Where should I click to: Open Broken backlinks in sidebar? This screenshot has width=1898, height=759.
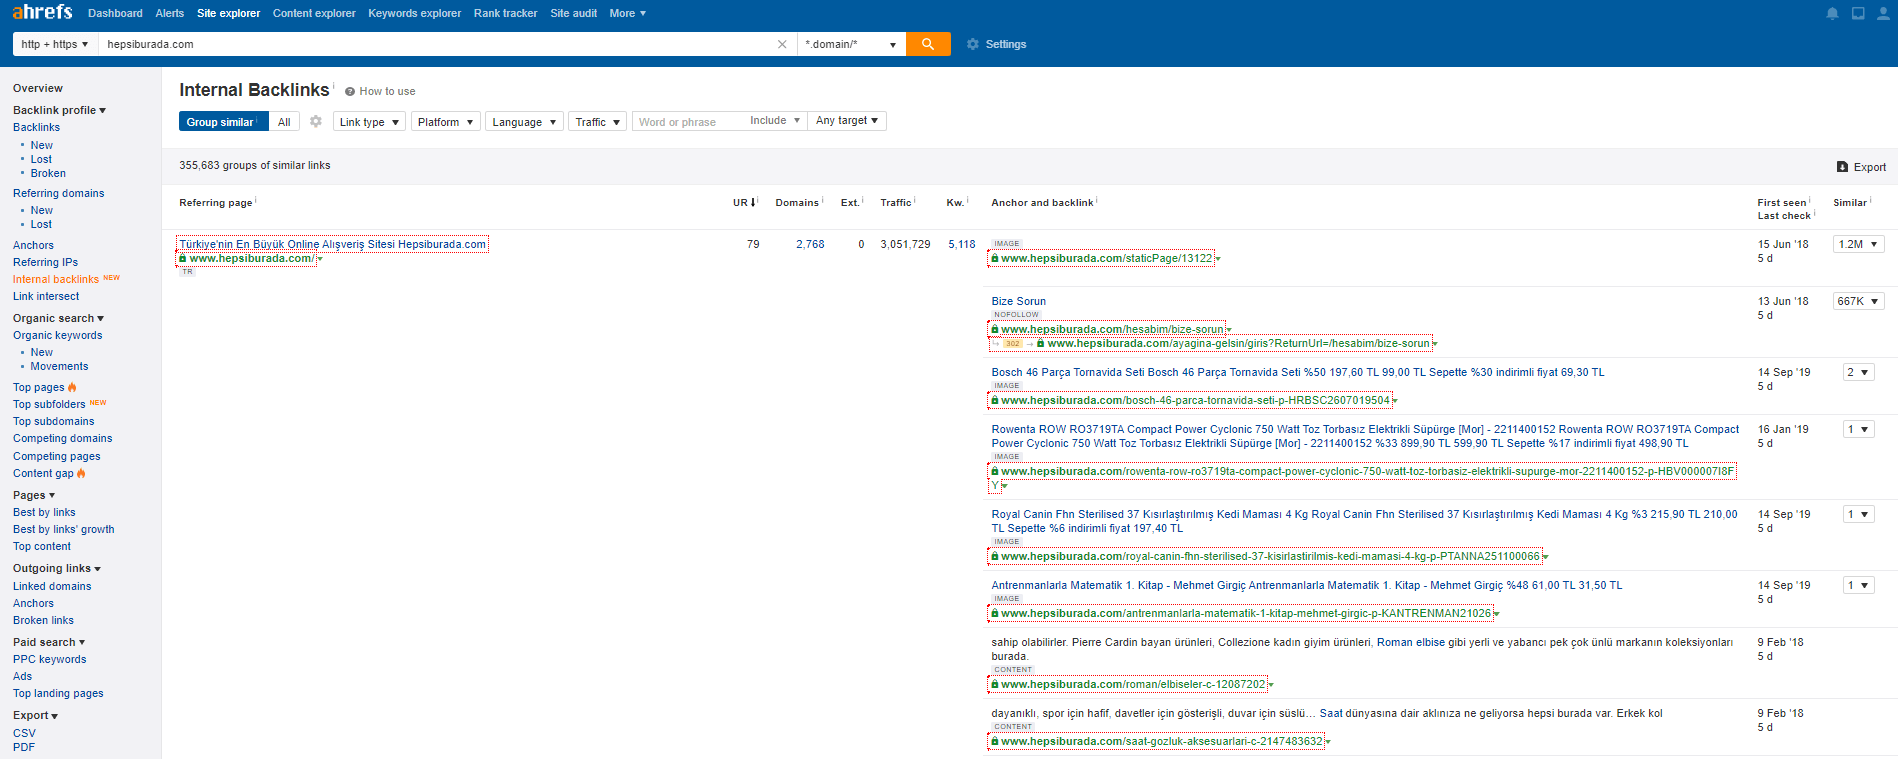(x=48, y=173)
